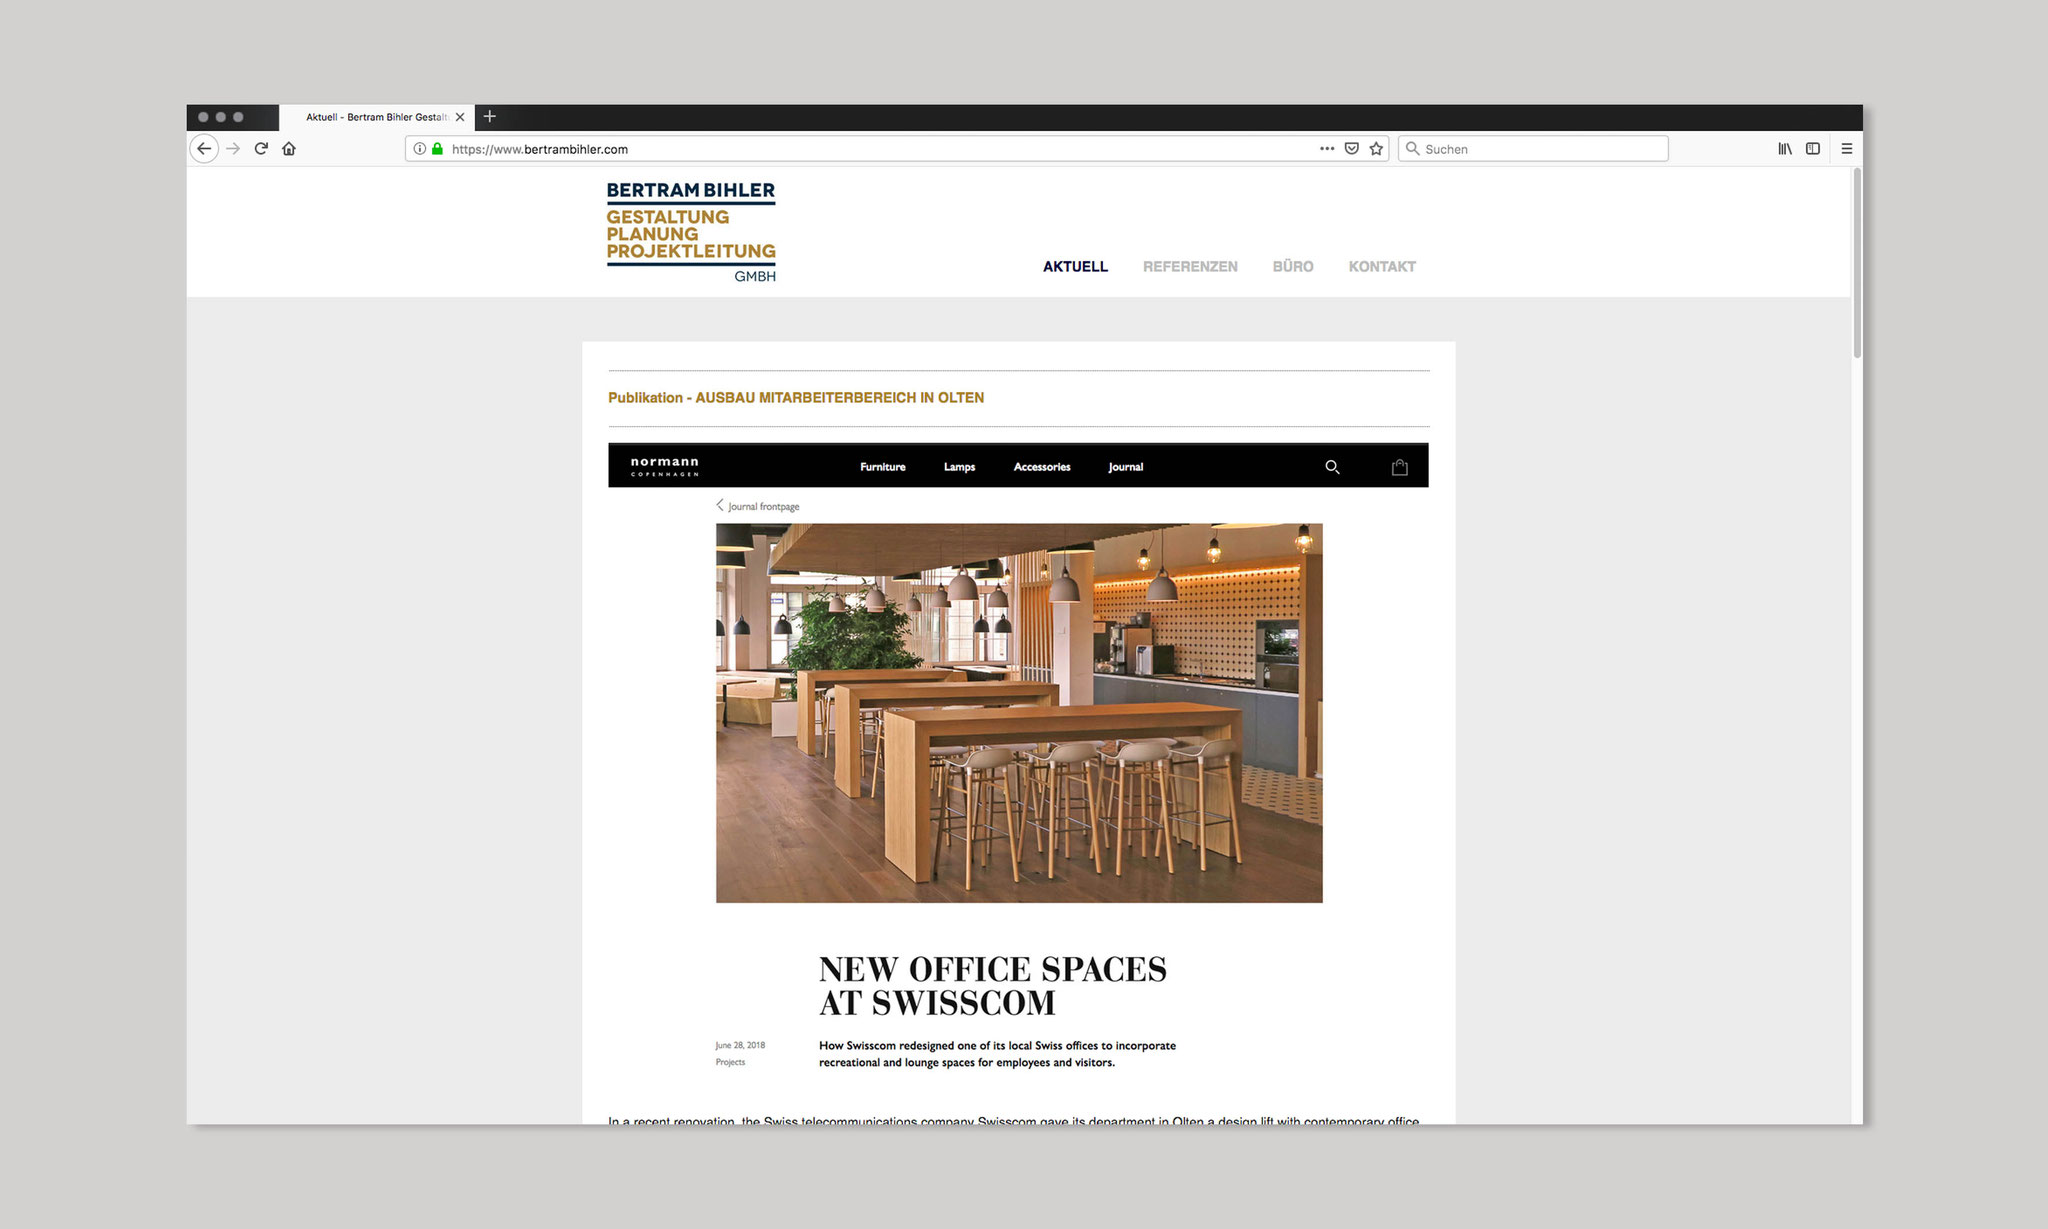
Task: Click the macOS window close dot
Action: (x=203, y=117)
